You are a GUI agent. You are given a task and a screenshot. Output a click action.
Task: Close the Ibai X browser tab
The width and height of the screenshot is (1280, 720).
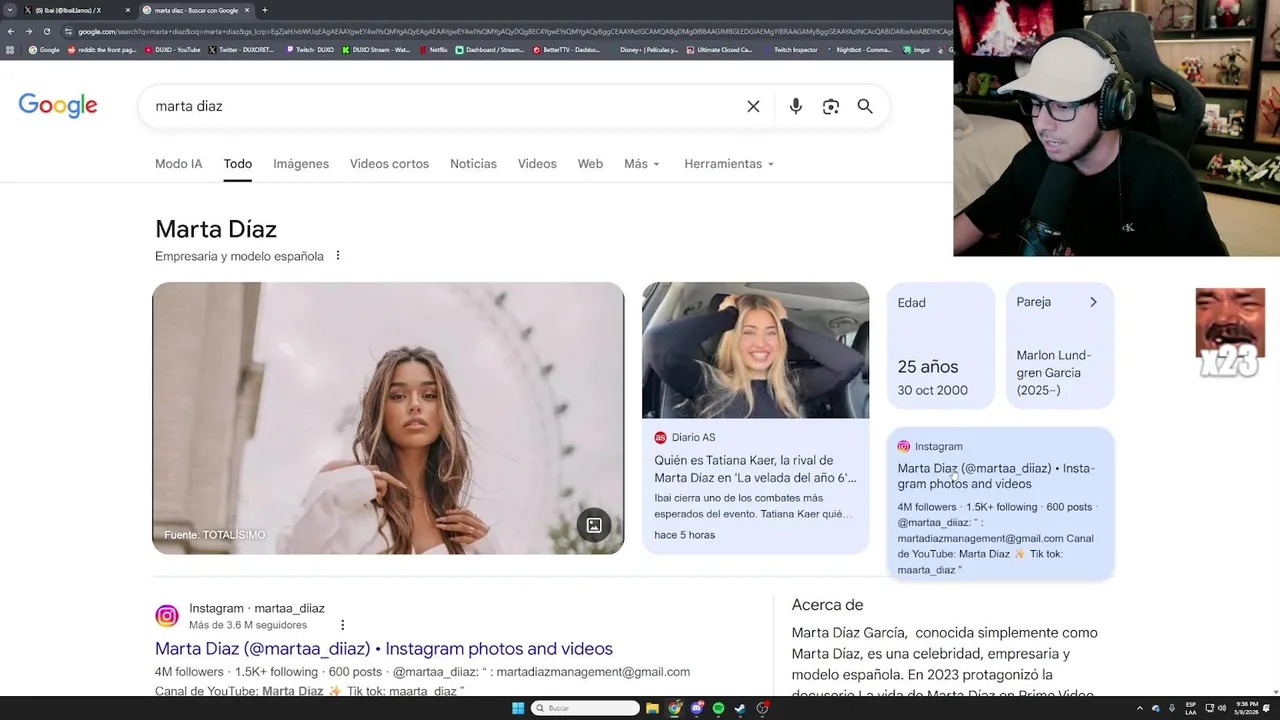pyautogui.click(x=127, y=10)
